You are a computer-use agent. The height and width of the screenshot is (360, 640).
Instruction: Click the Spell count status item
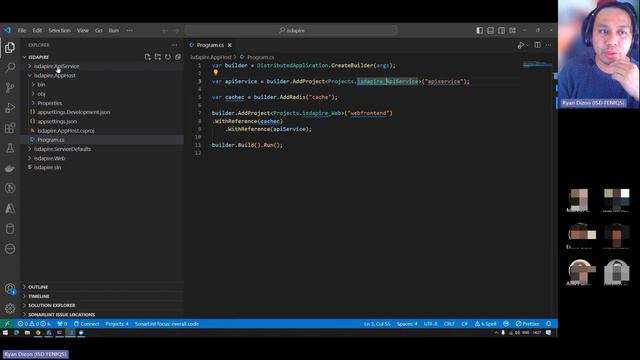485,324
